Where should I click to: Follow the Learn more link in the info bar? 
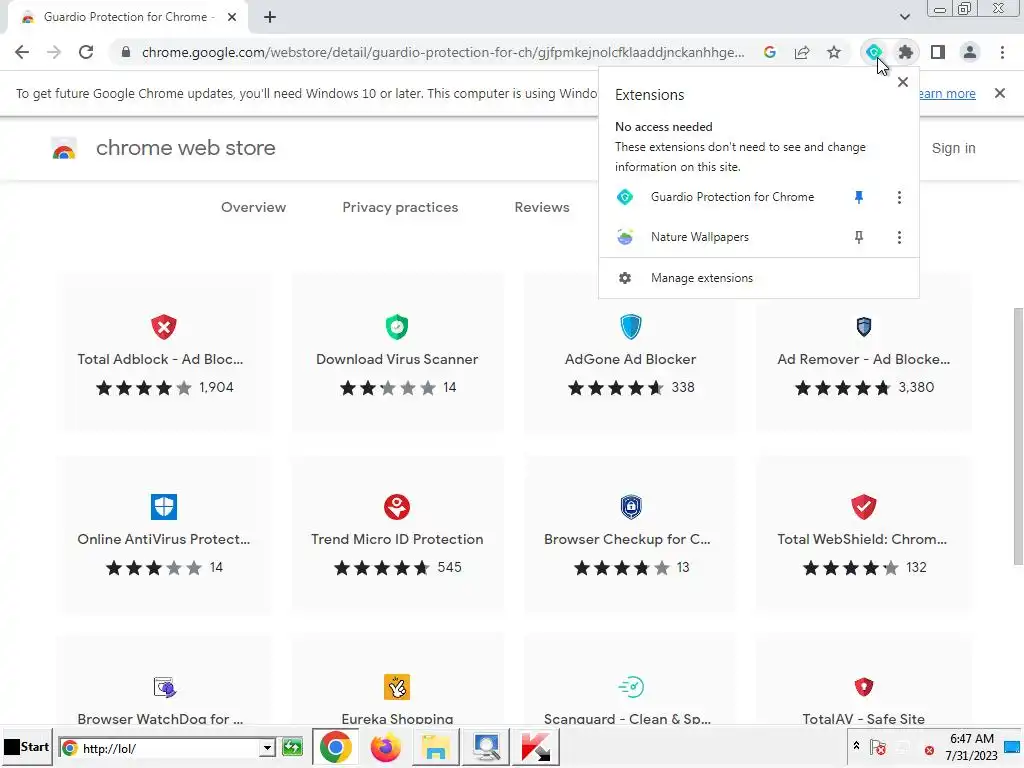tap(946, 93)
